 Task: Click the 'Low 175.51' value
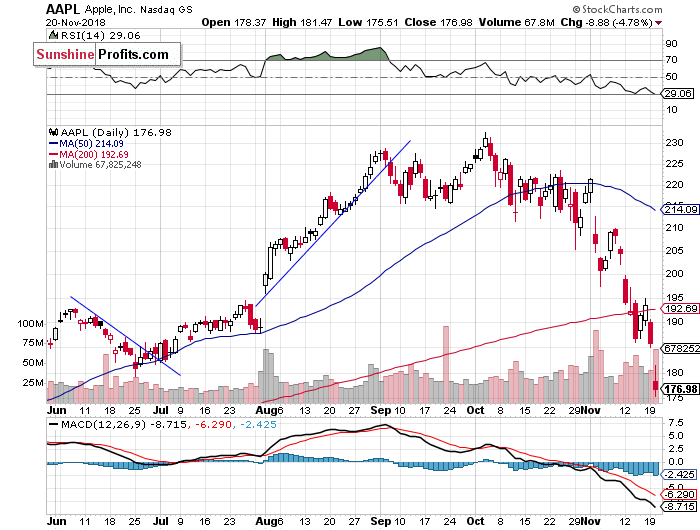[368, 22]
